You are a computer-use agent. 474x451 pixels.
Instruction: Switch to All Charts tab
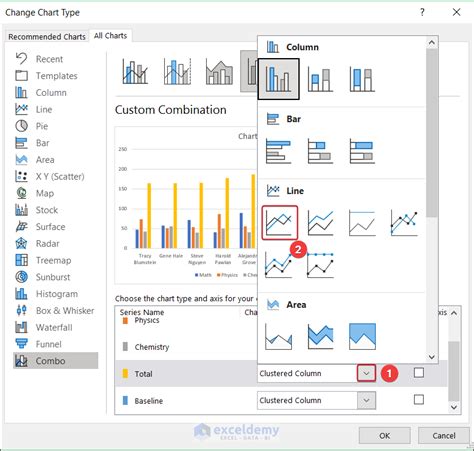(x=110, y=36)
